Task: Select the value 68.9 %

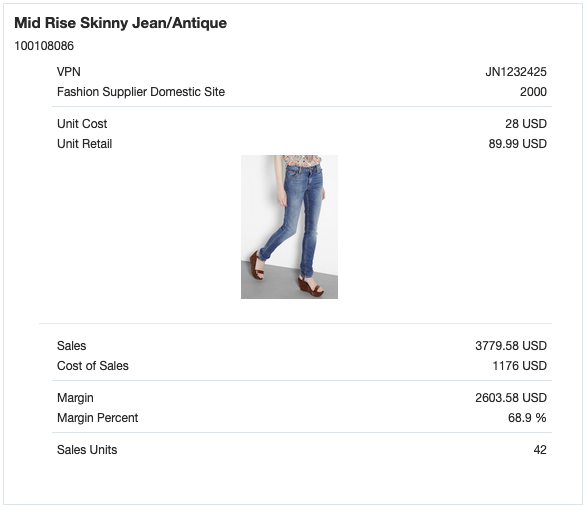Action: pos(527,418)
